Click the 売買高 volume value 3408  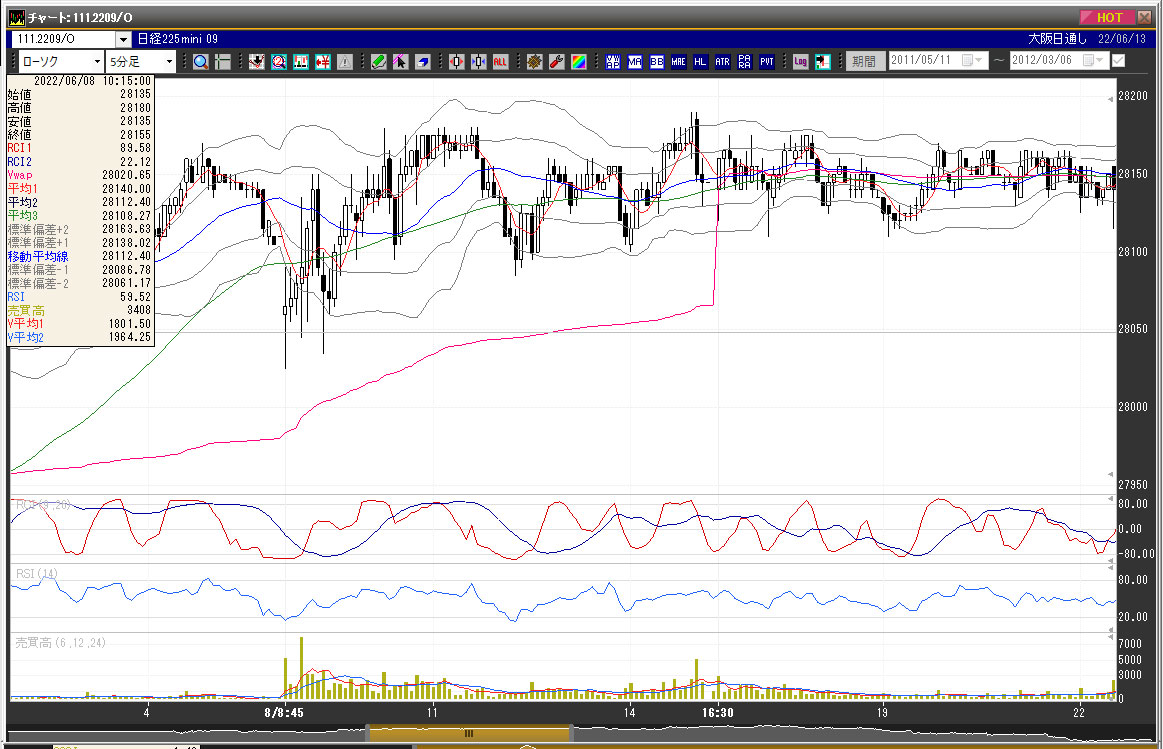pyautogui.click(x=139, y=310)
